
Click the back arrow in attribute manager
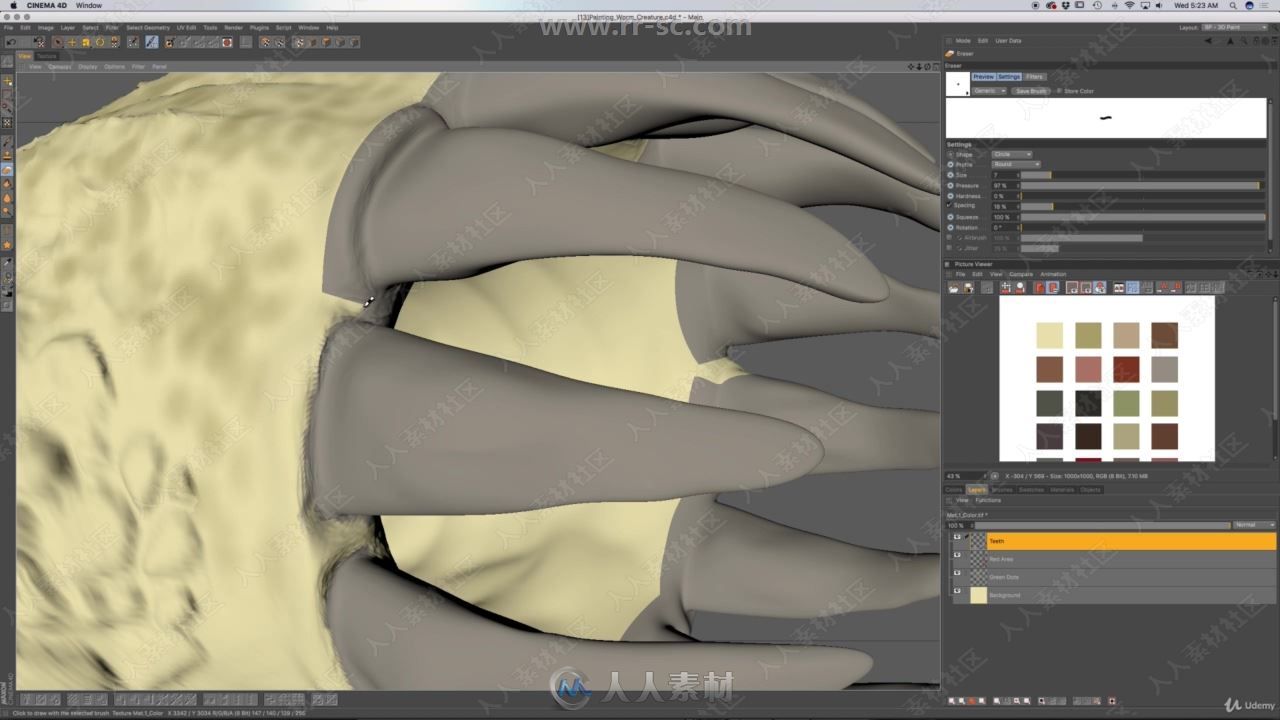point(1208,41)
